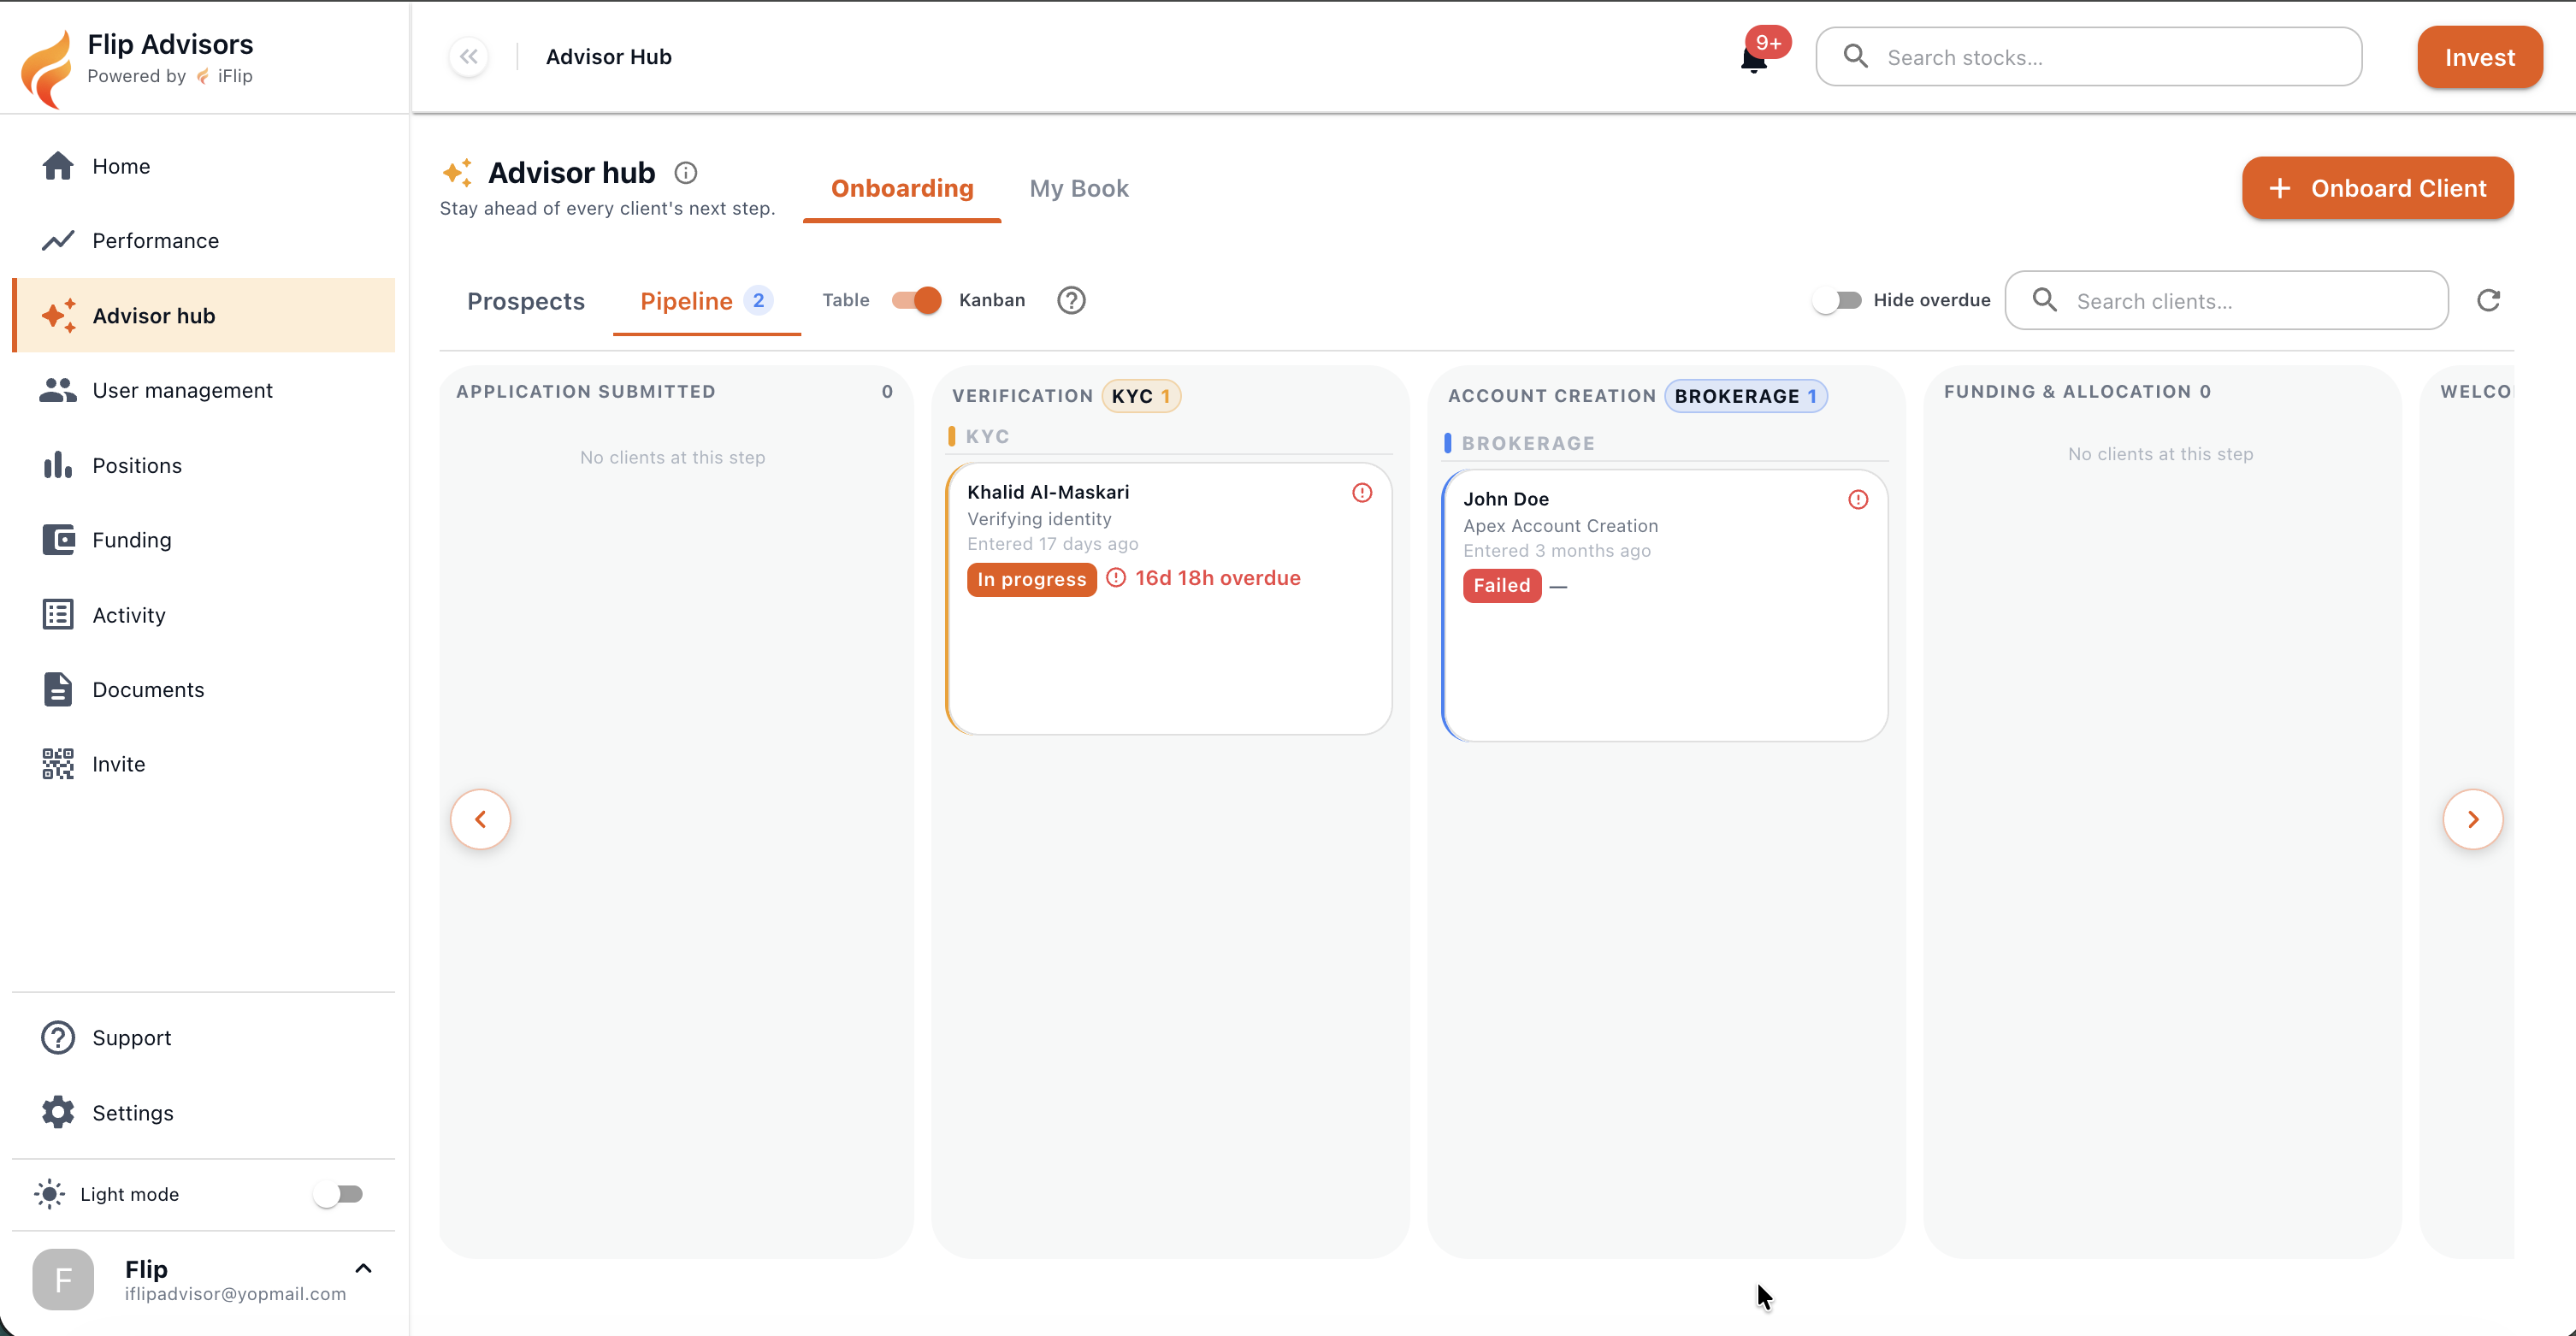The height and width of the screenshot is (1336, 2576).
Task: Click the 16d 18h overdue label
Action: [x=1217, y=578]
